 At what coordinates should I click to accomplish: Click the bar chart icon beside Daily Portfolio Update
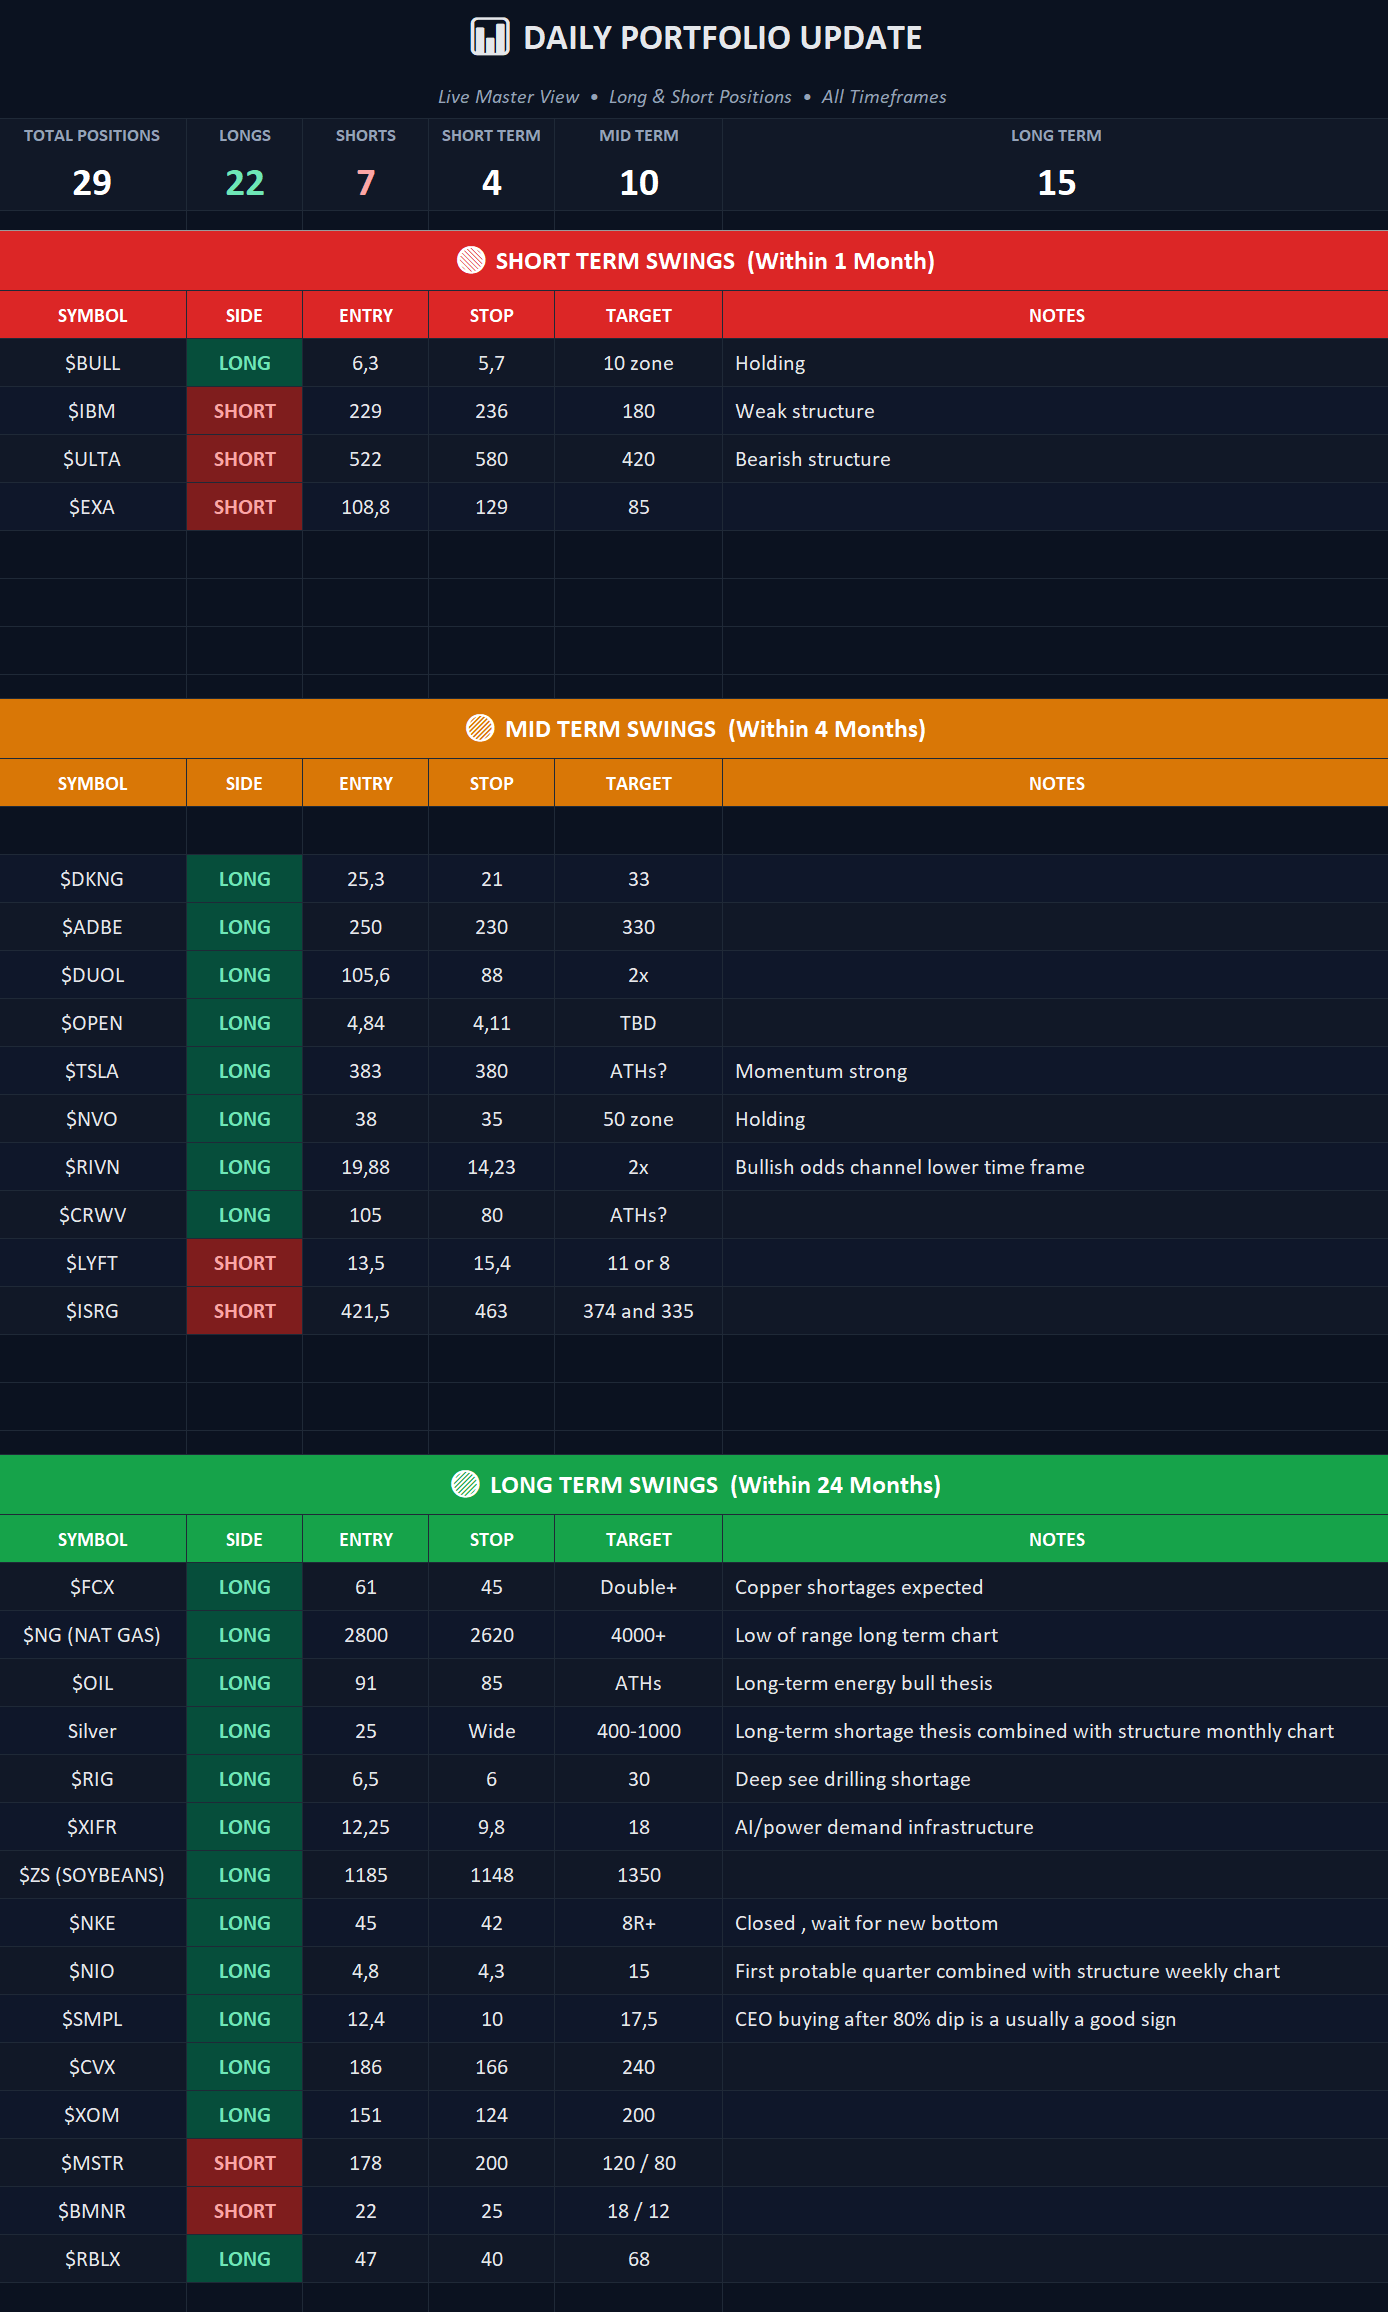tap(490, 37)
